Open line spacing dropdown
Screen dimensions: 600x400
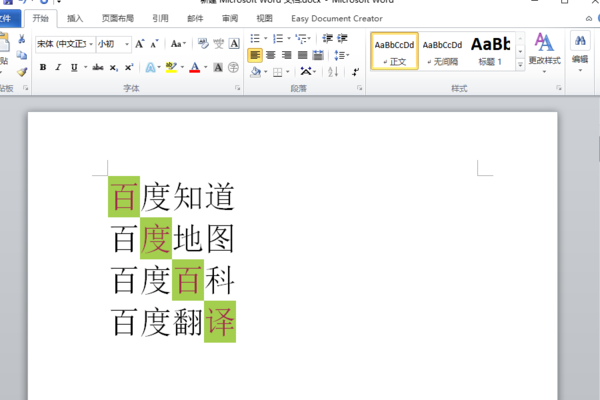[x=342, y=56]
